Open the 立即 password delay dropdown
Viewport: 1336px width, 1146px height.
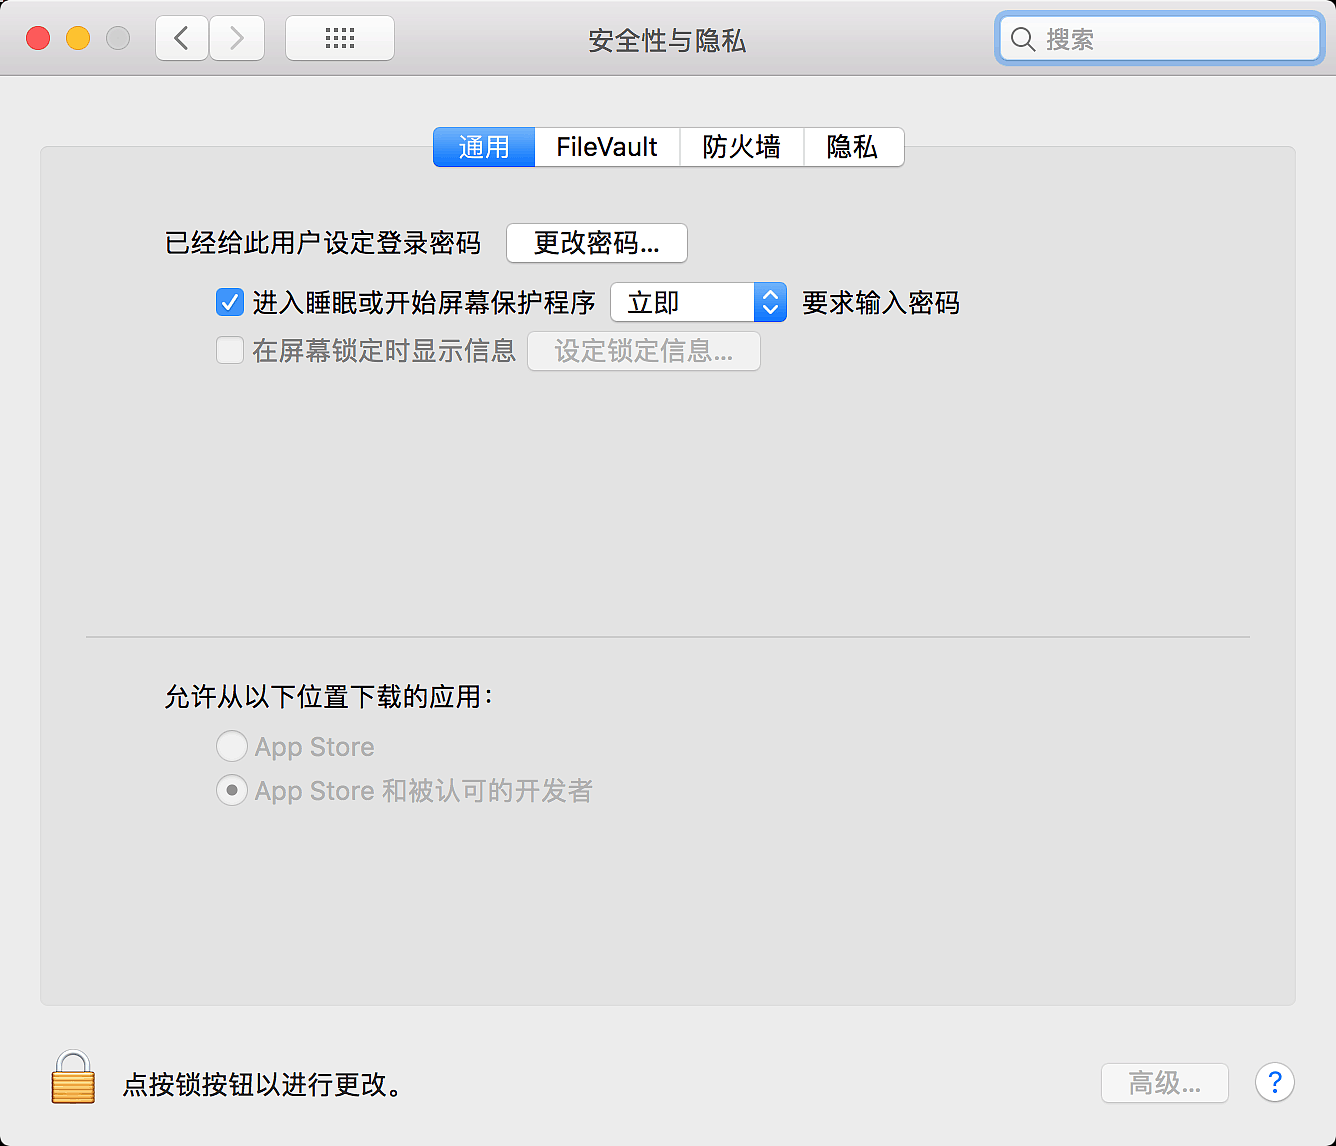click(x=698, y=302)
